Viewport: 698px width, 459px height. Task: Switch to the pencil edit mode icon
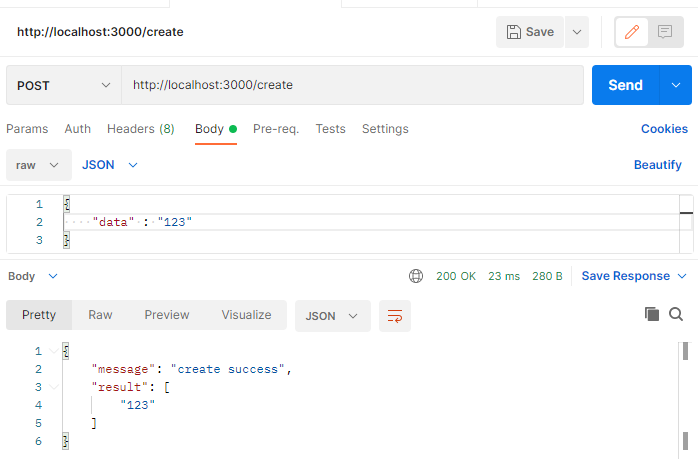coord(632,32)
